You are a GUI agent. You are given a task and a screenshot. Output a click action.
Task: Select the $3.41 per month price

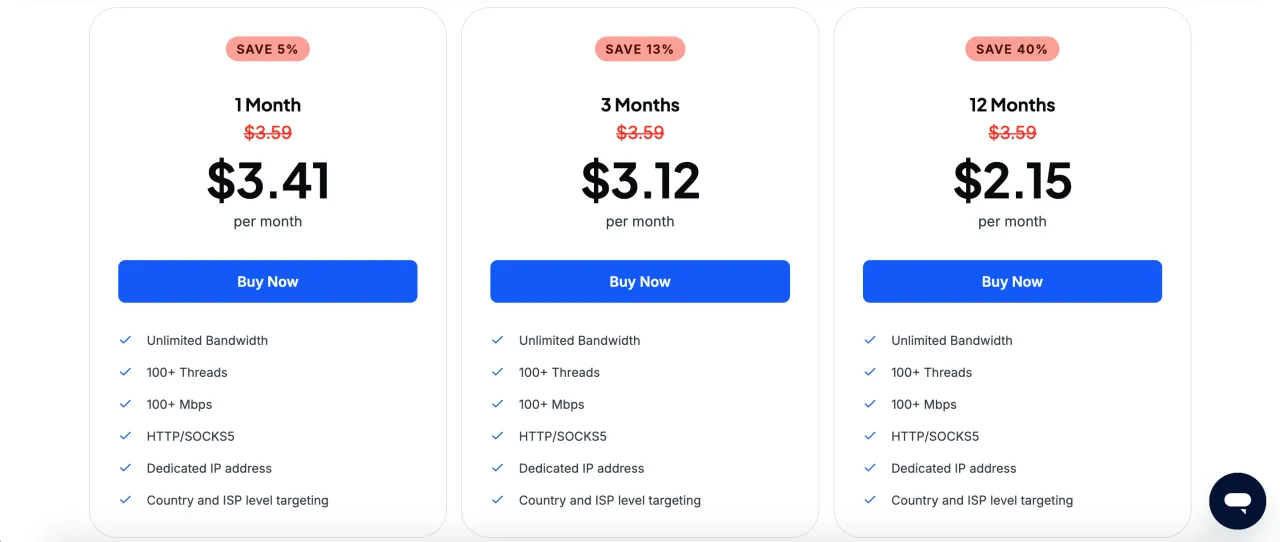268,181
